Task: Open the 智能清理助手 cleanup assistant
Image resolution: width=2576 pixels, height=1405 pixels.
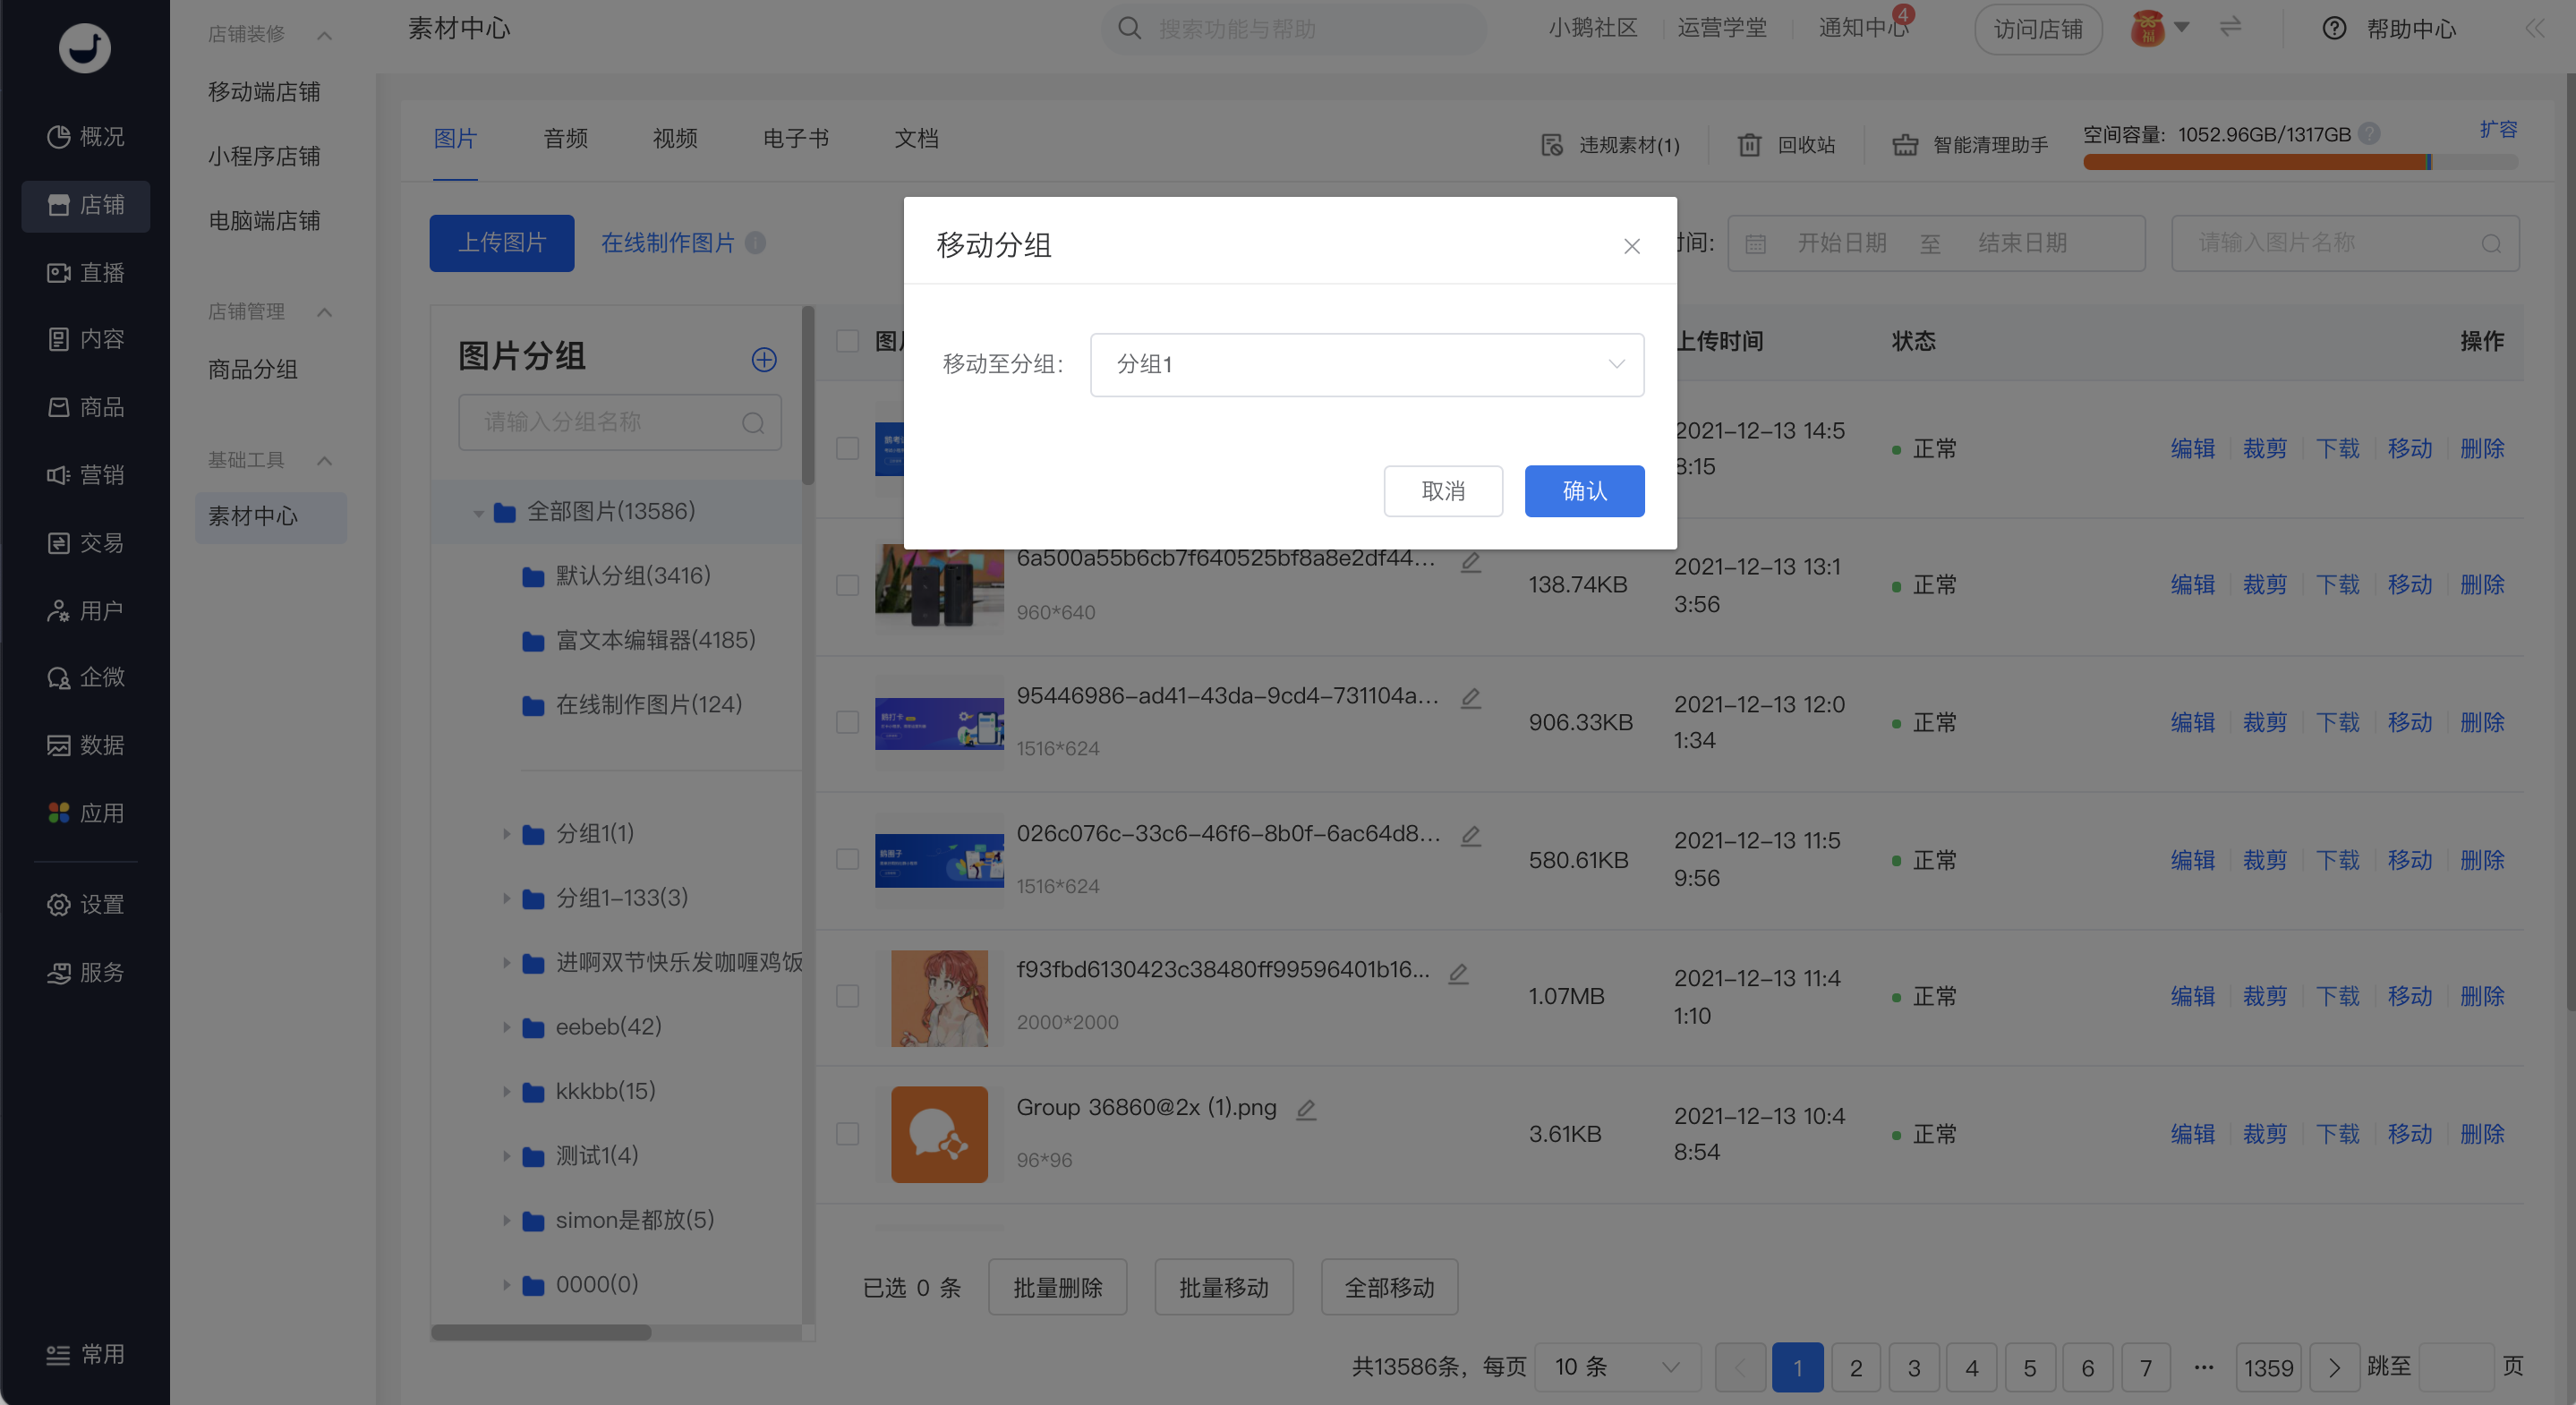Action: coord(1970,145)
